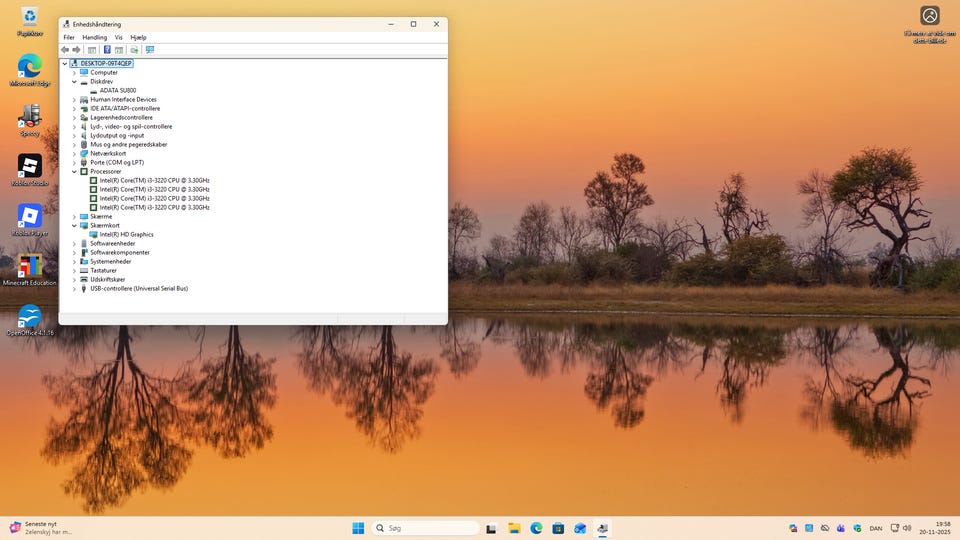Screen dimensions: 960x540
Task: Collapse the DESKTOP-09T4QEP root node
Action: (x=65, y=63)
